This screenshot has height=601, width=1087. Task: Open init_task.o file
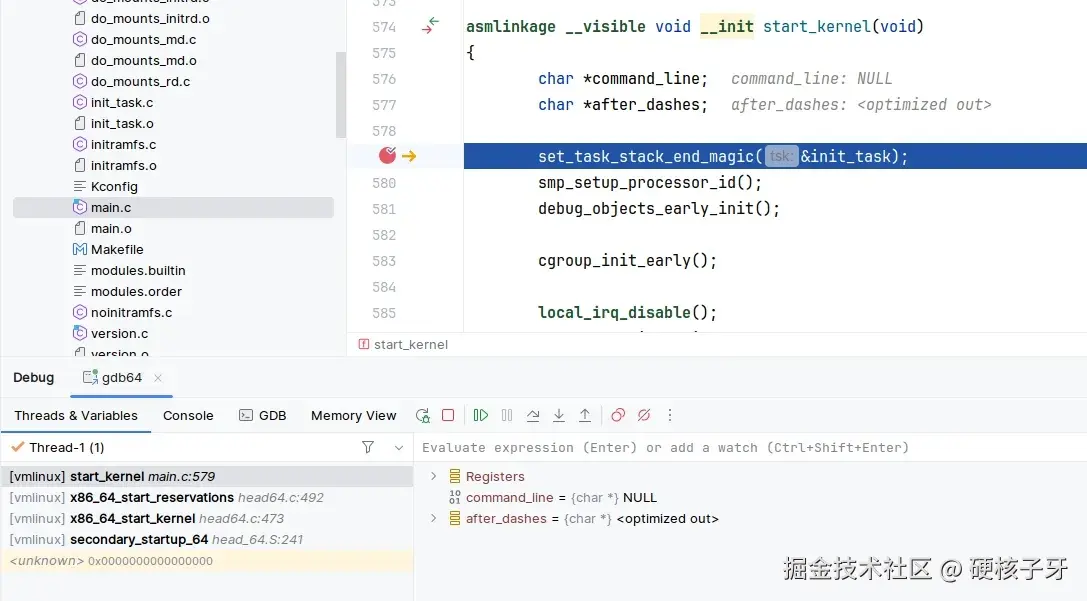[122, 123]
